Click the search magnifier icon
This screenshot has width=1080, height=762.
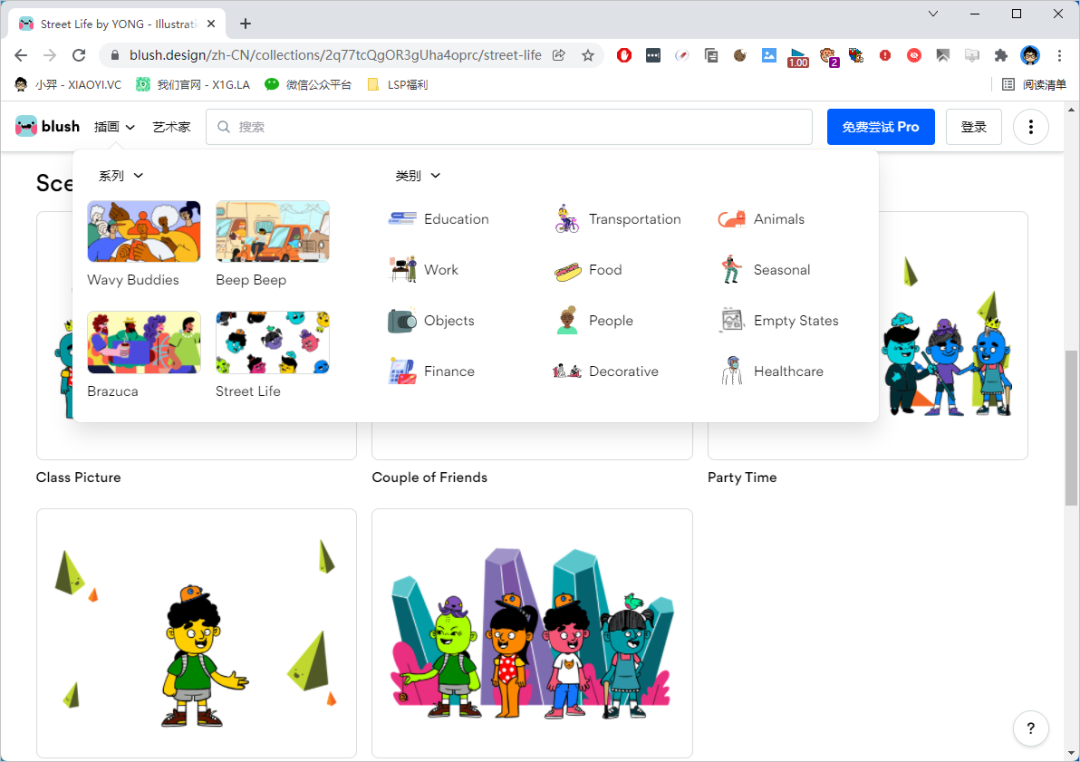tap(224, 127)
